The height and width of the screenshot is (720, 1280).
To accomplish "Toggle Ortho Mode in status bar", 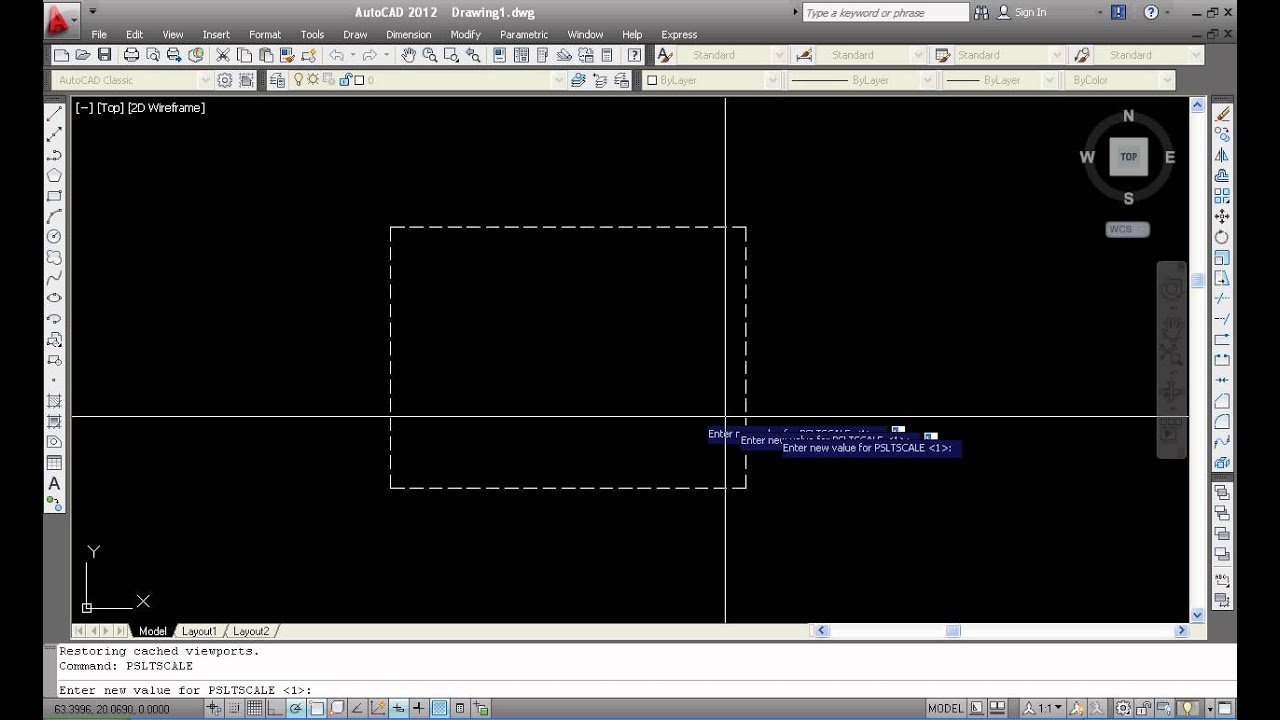I will (275, 708).
